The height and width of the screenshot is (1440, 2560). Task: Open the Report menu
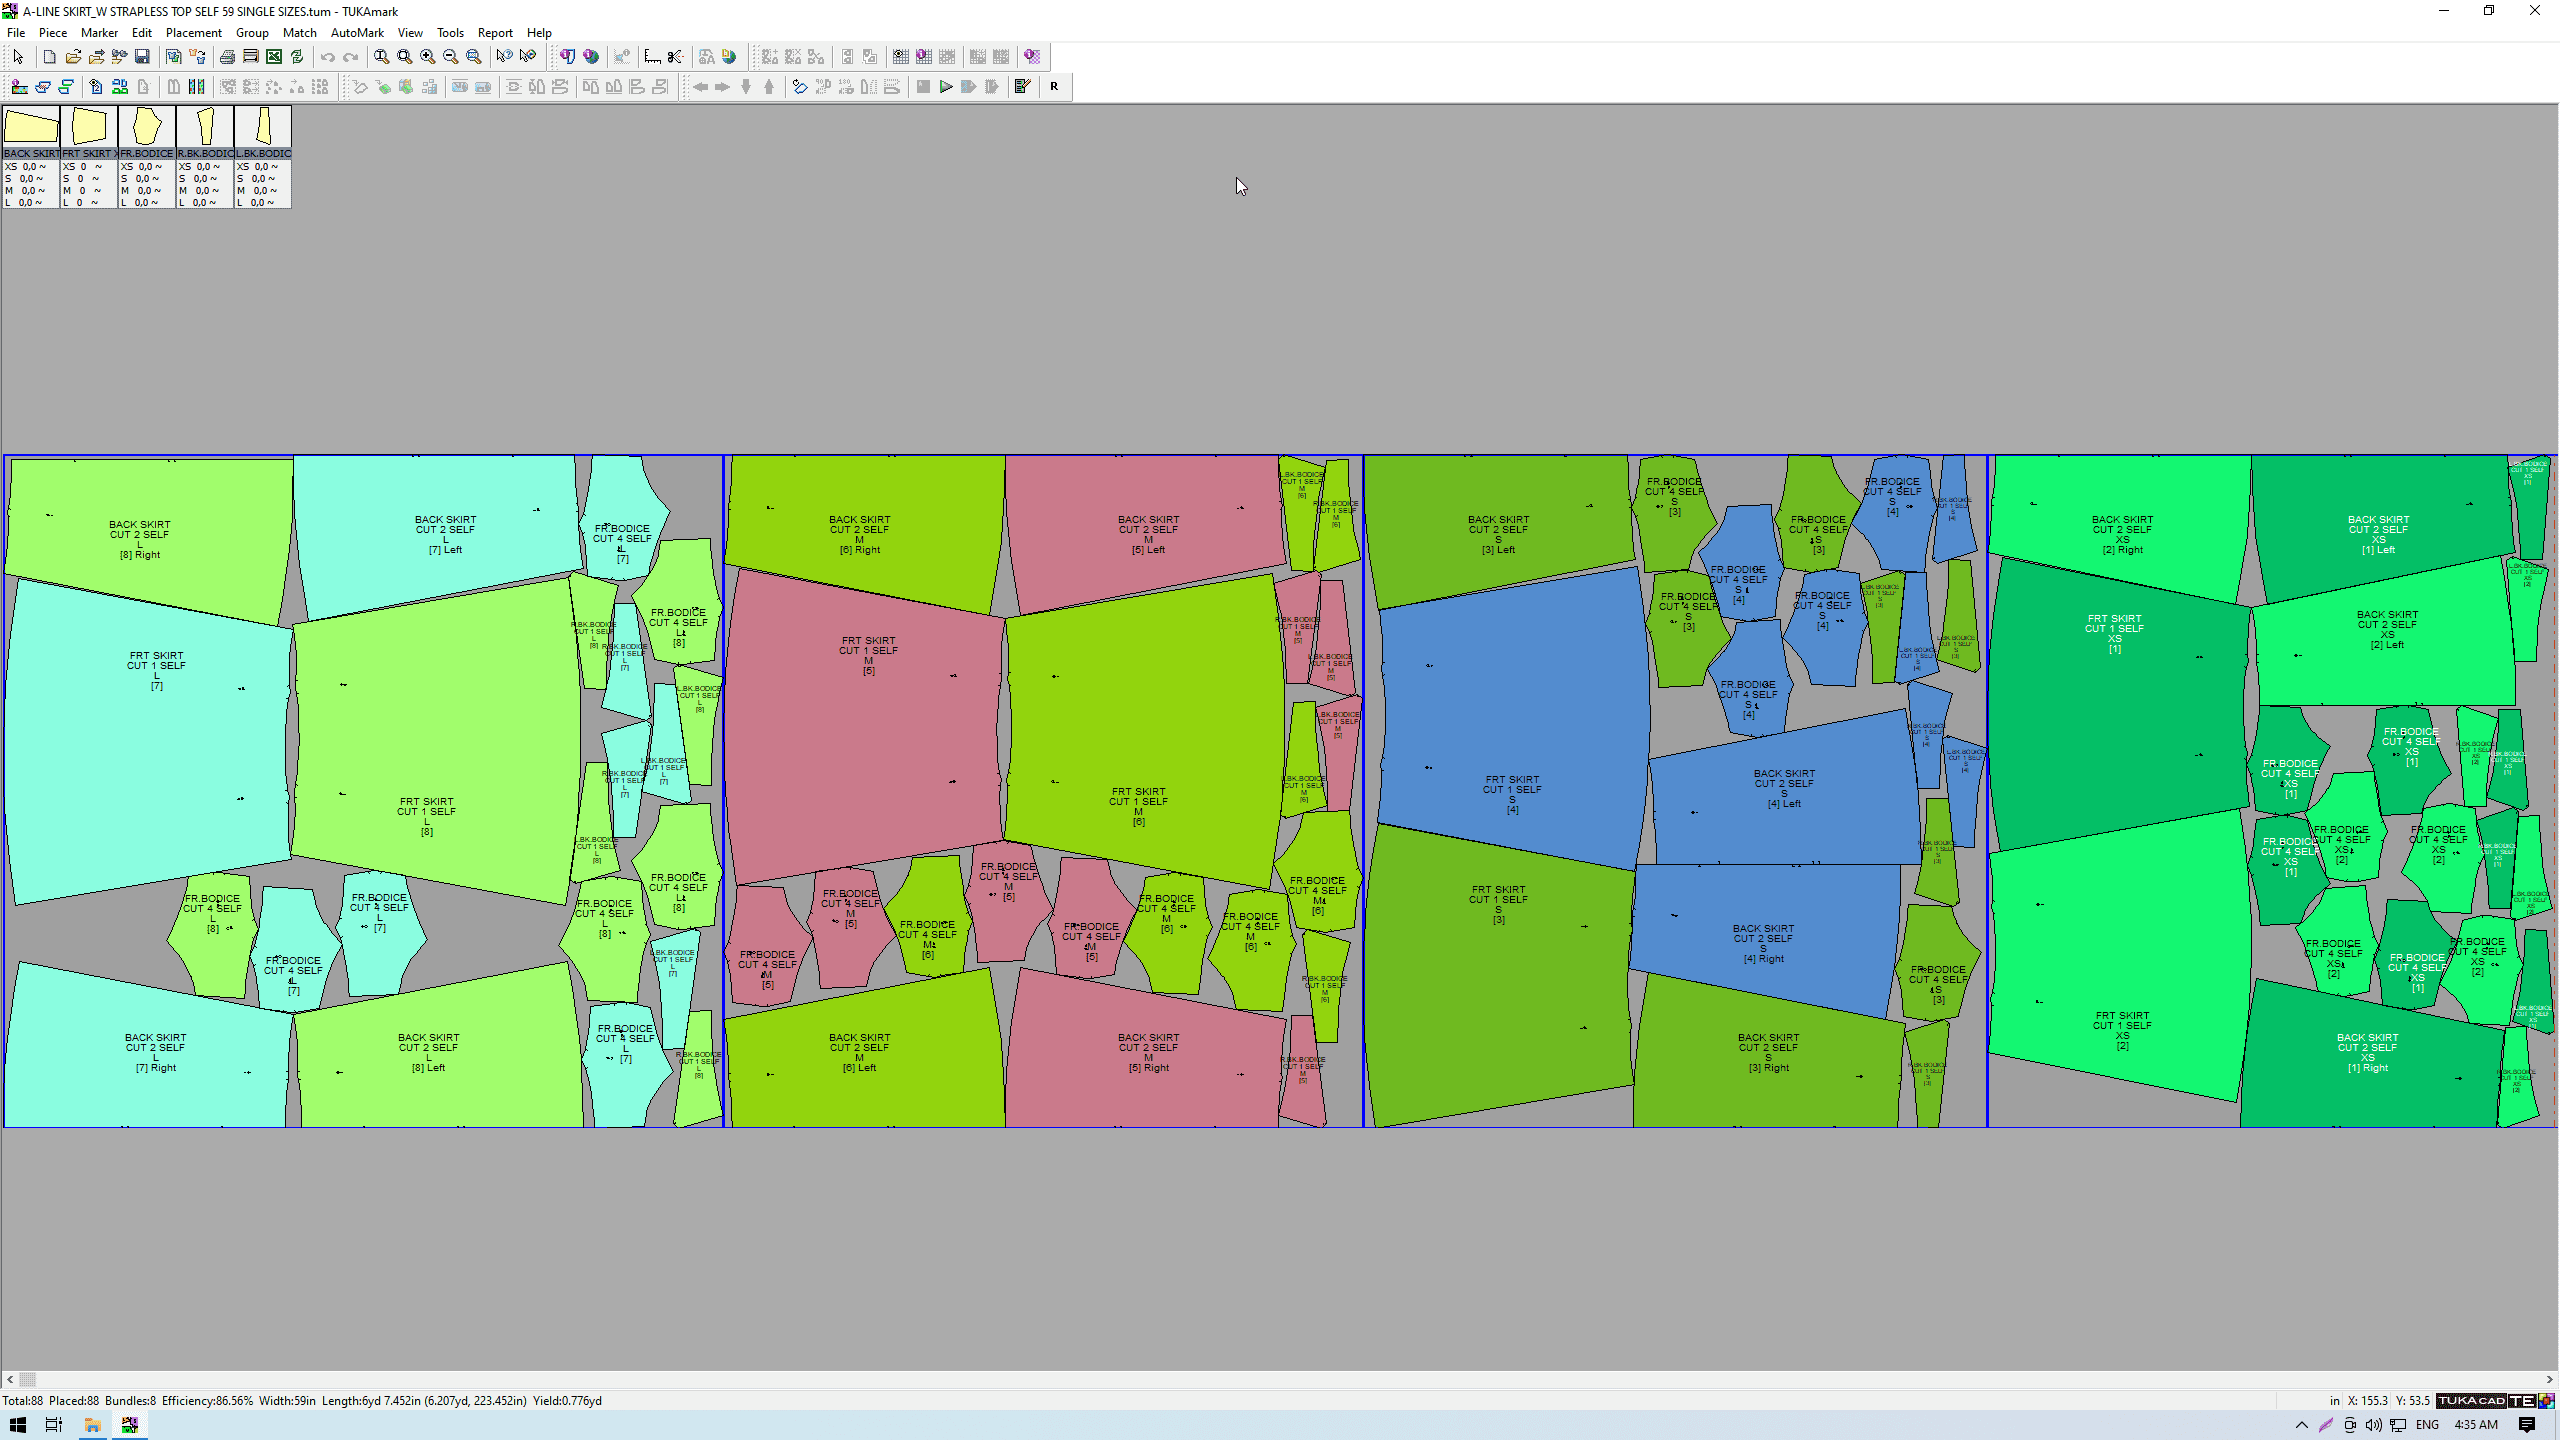pyautogui.click(x=495, y=33)
